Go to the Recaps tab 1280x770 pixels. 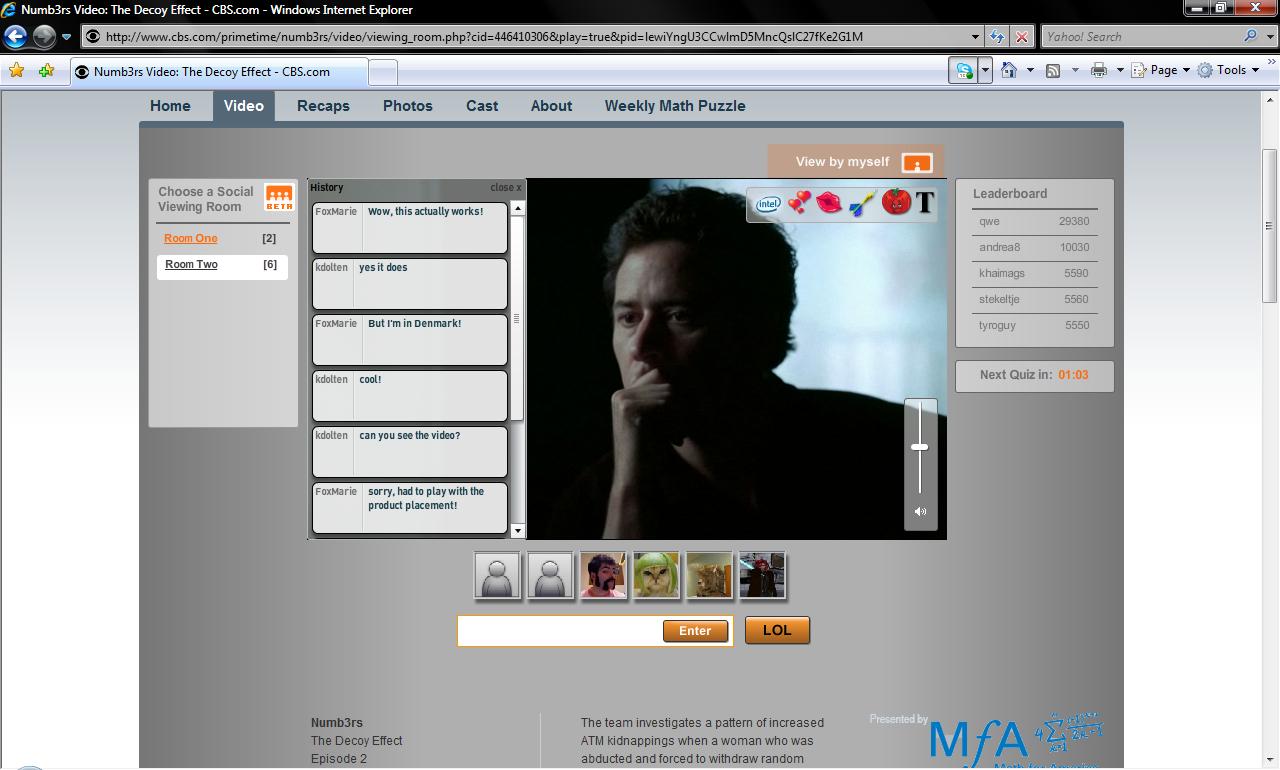click(323, 106)
